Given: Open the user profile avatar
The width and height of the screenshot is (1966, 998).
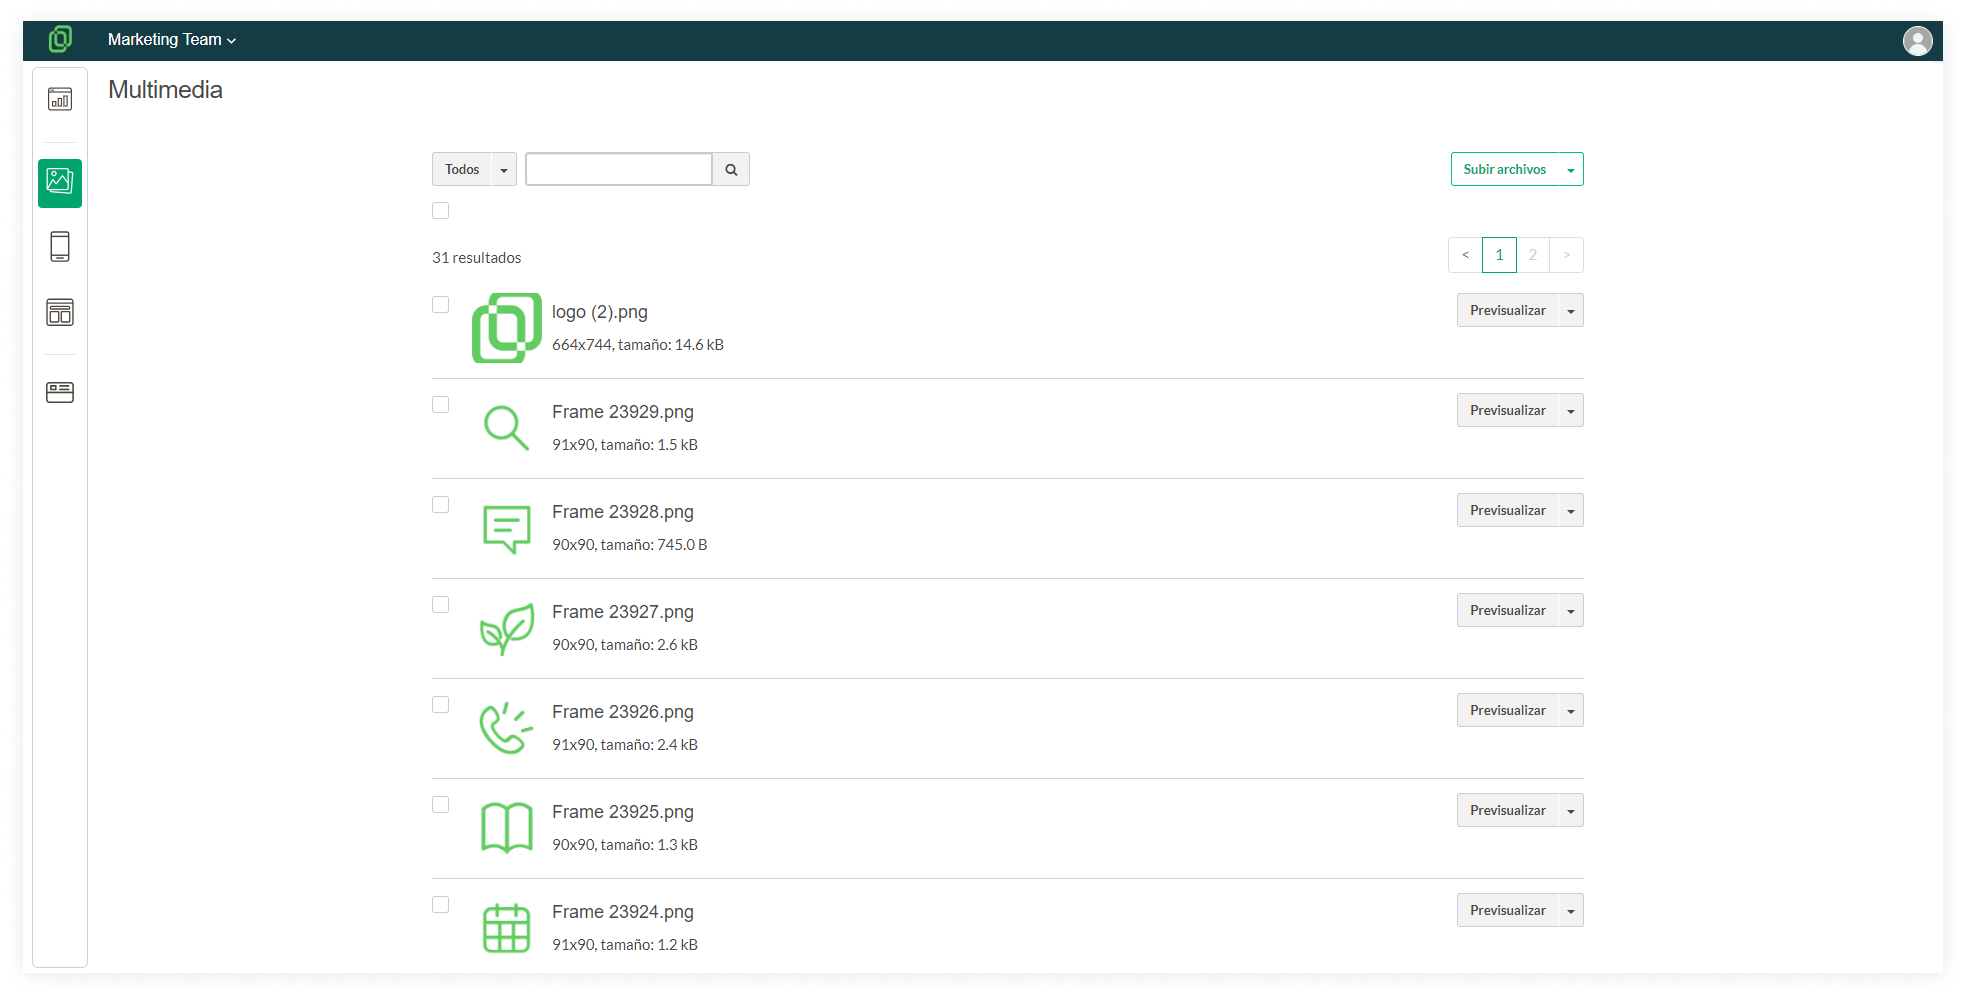Looking at the screenshot, I should point(1917,40).
